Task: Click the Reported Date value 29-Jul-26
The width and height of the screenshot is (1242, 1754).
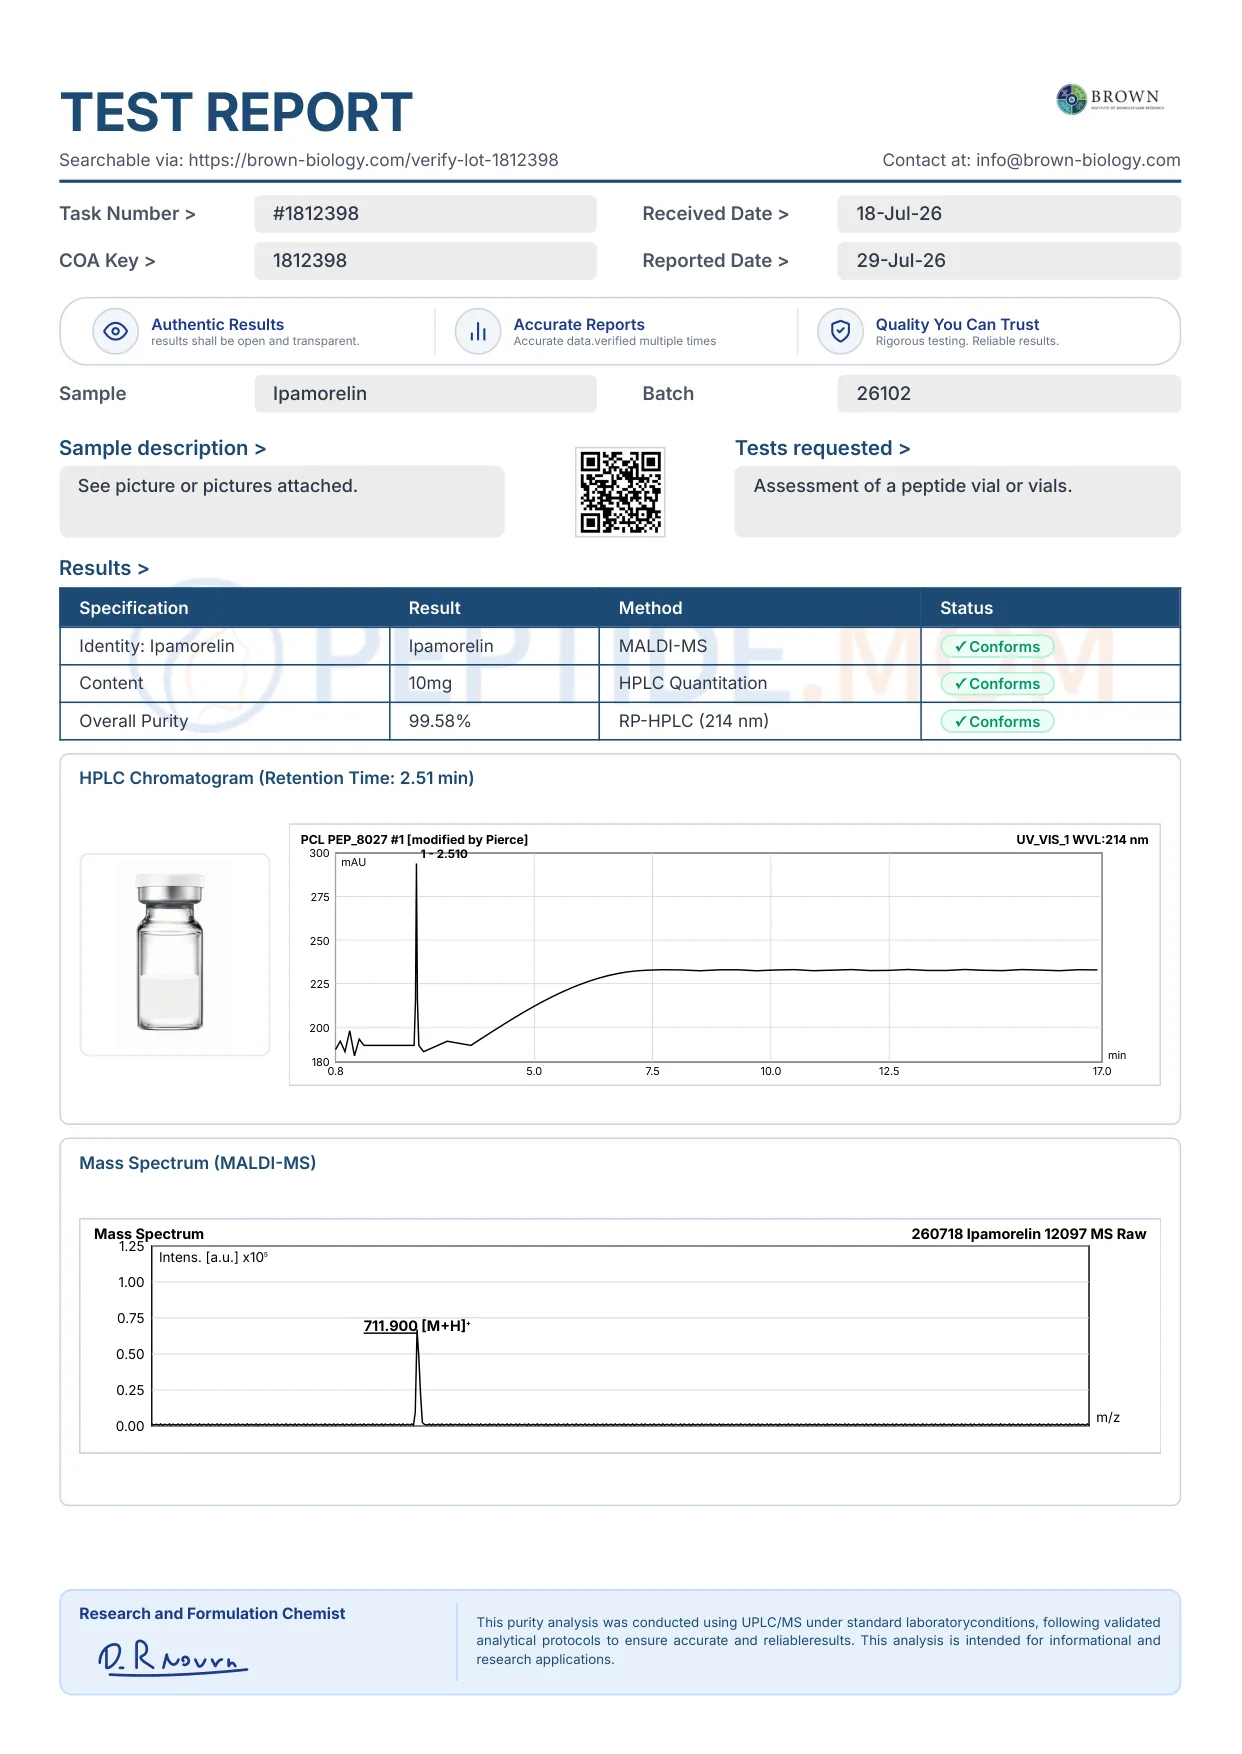Action: 1009,261
